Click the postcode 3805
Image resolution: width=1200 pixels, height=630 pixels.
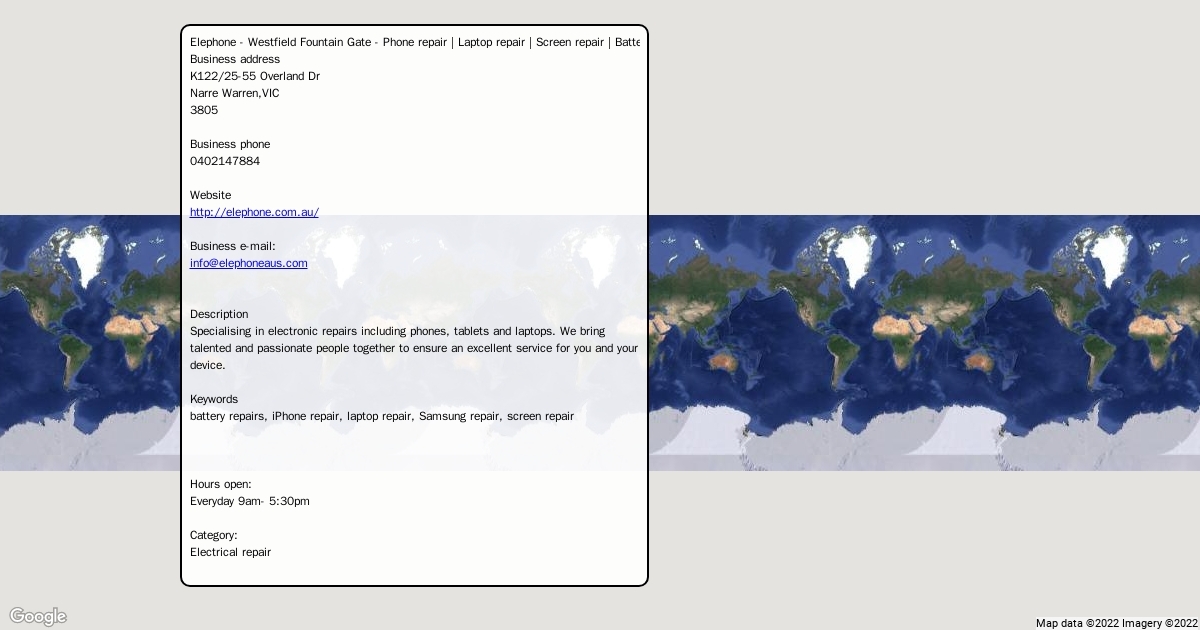pyautogui.click(x=204, y=110)
